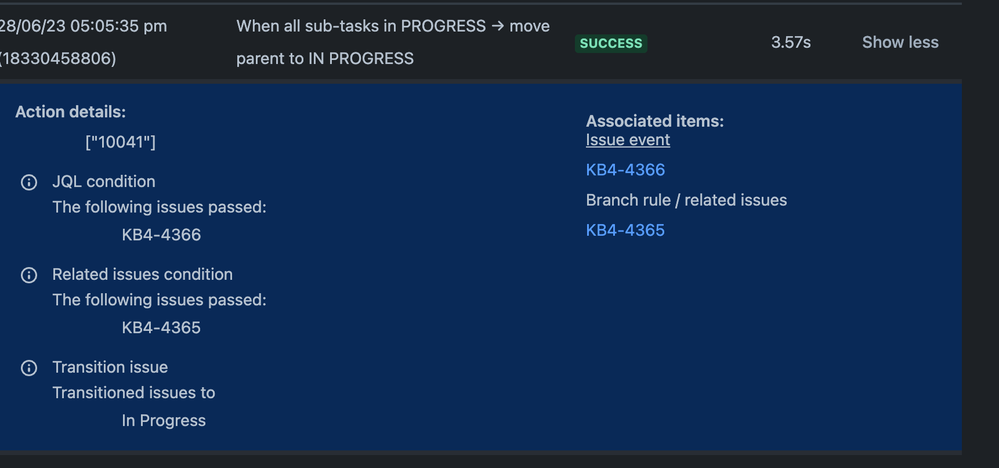Click the info icon beside Related issues condition
The image size is (999, 468).
point(29,275)
